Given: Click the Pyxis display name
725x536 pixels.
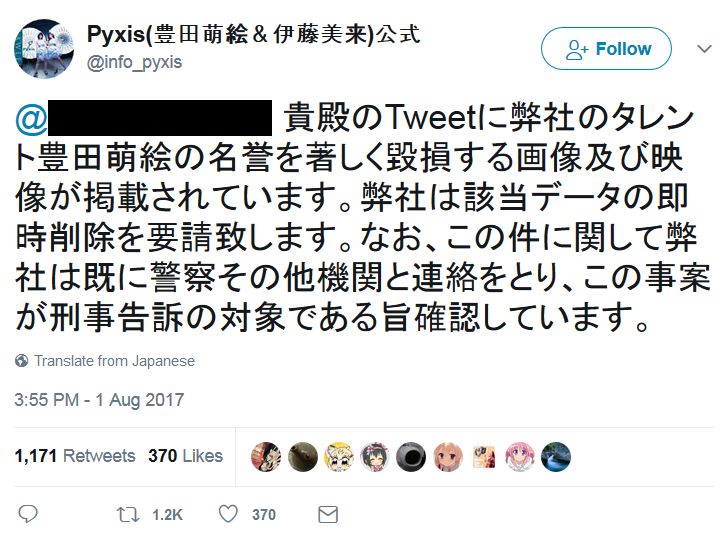Looking at the screenshot, I should (x=253, y=34).
